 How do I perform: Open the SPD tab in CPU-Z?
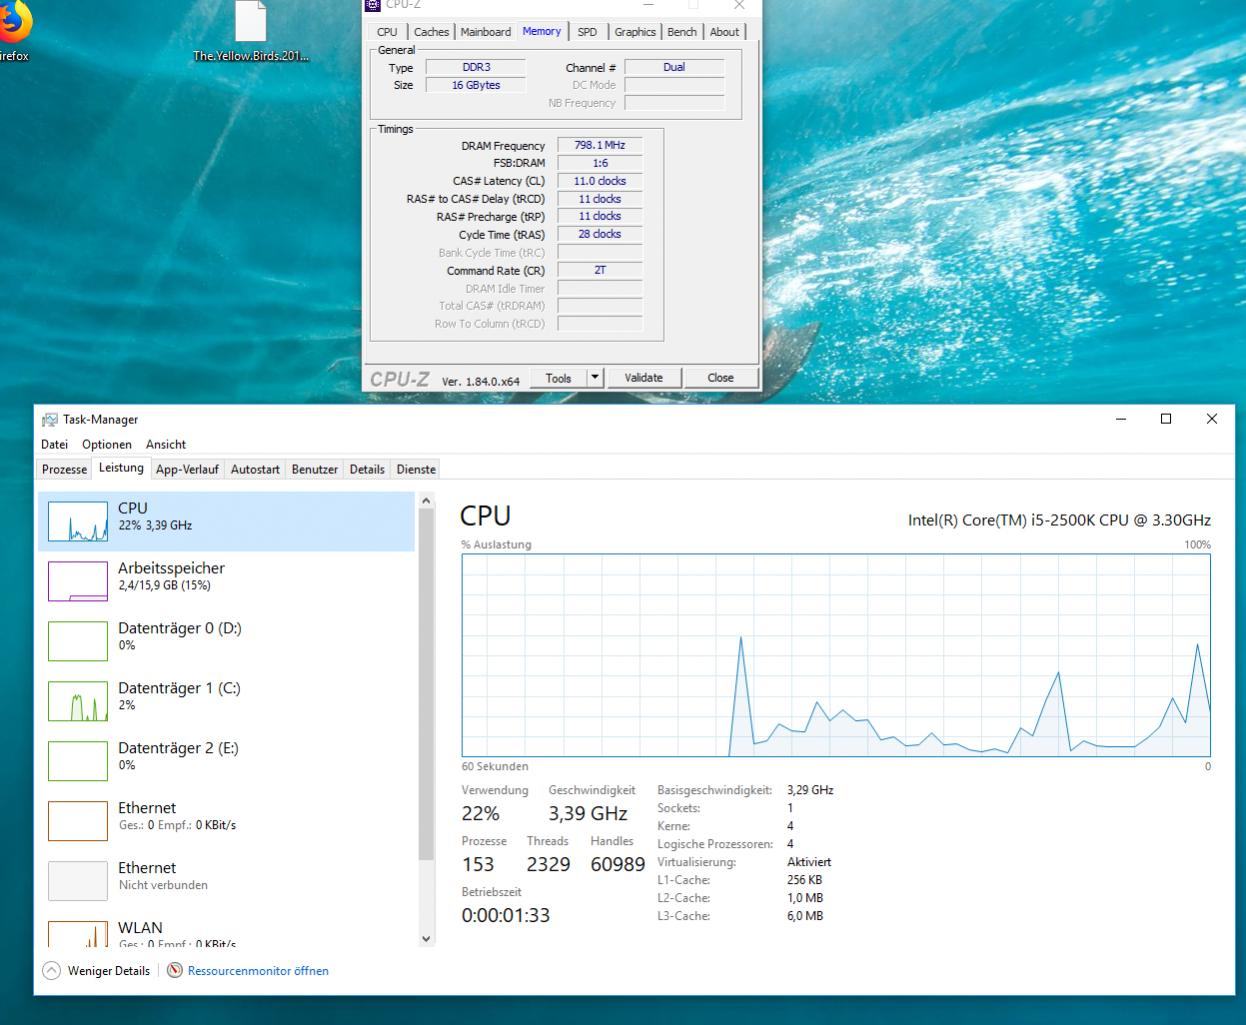click(587, 32)
